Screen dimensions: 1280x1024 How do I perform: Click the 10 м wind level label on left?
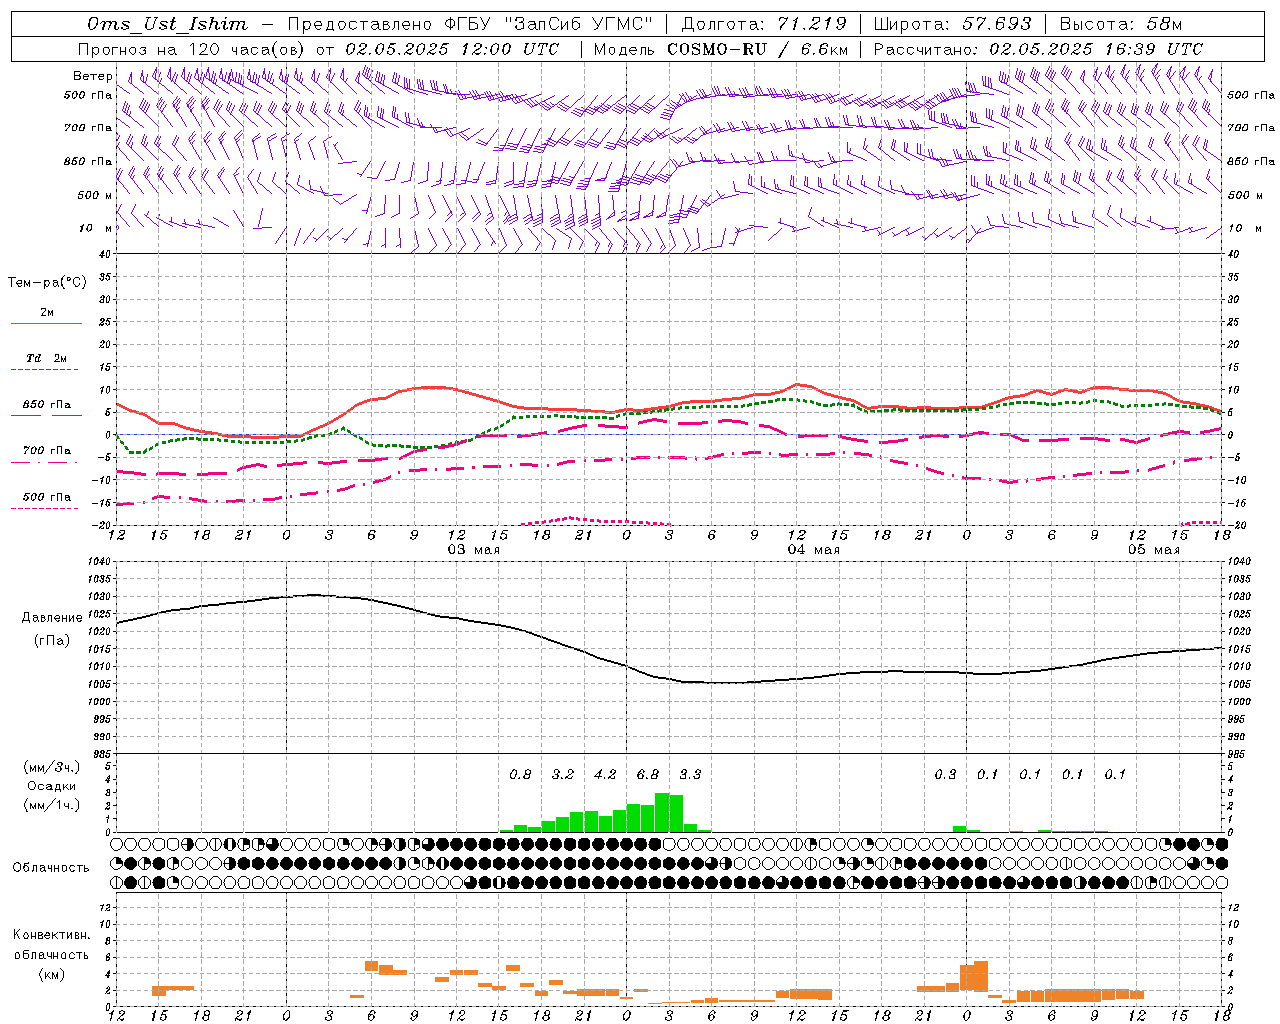coord(96,228)
